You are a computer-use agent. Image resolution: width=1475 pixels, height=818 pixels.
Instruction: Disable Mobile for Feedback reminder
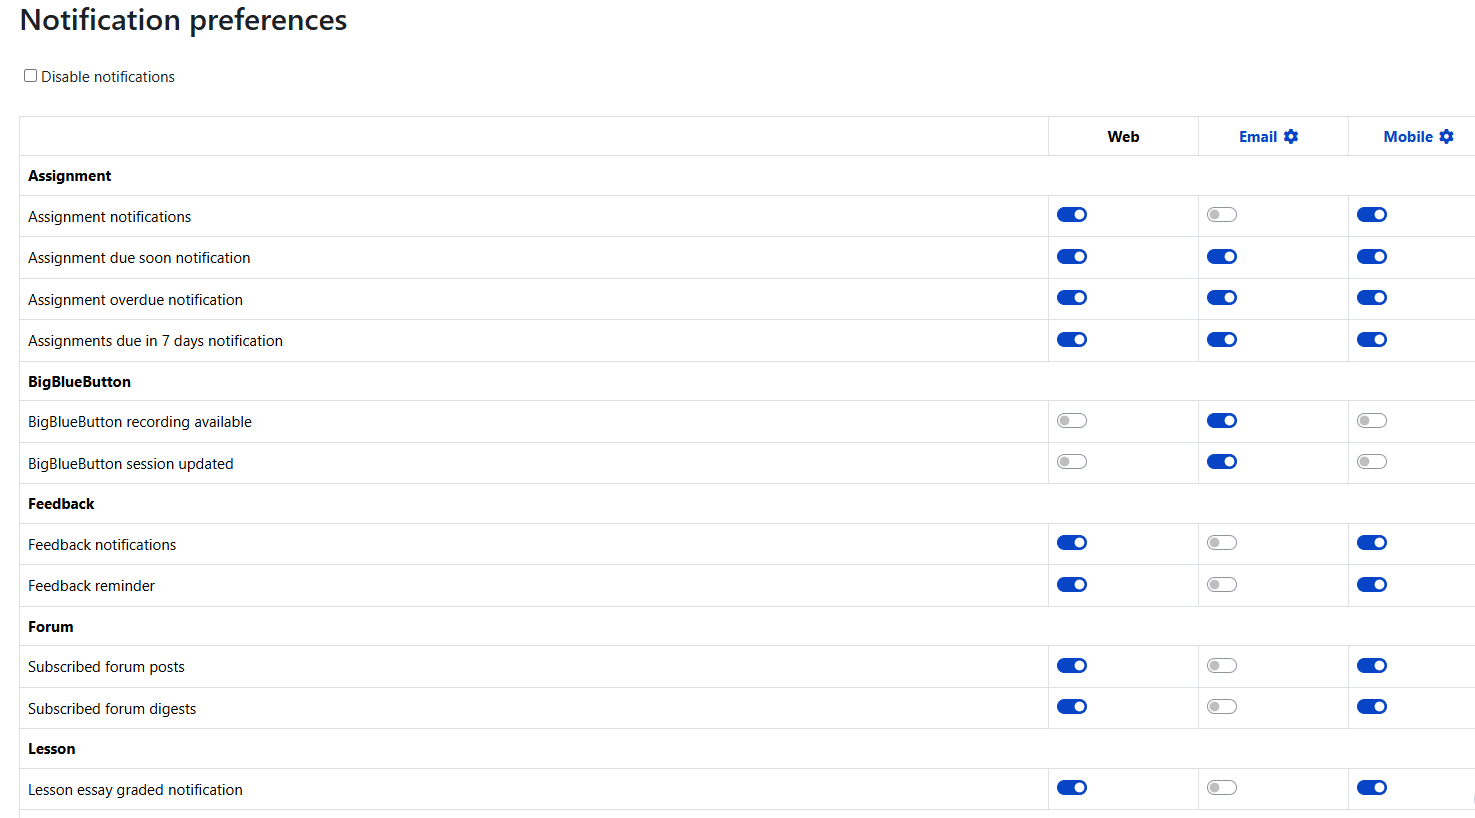1372,585
